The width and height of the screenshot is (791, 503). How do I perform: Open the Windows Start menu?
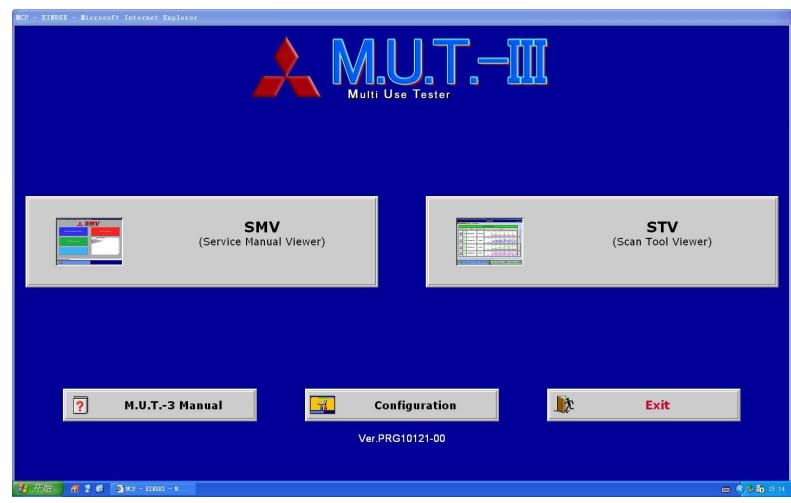pyautogui.click(x=38, y=488)
